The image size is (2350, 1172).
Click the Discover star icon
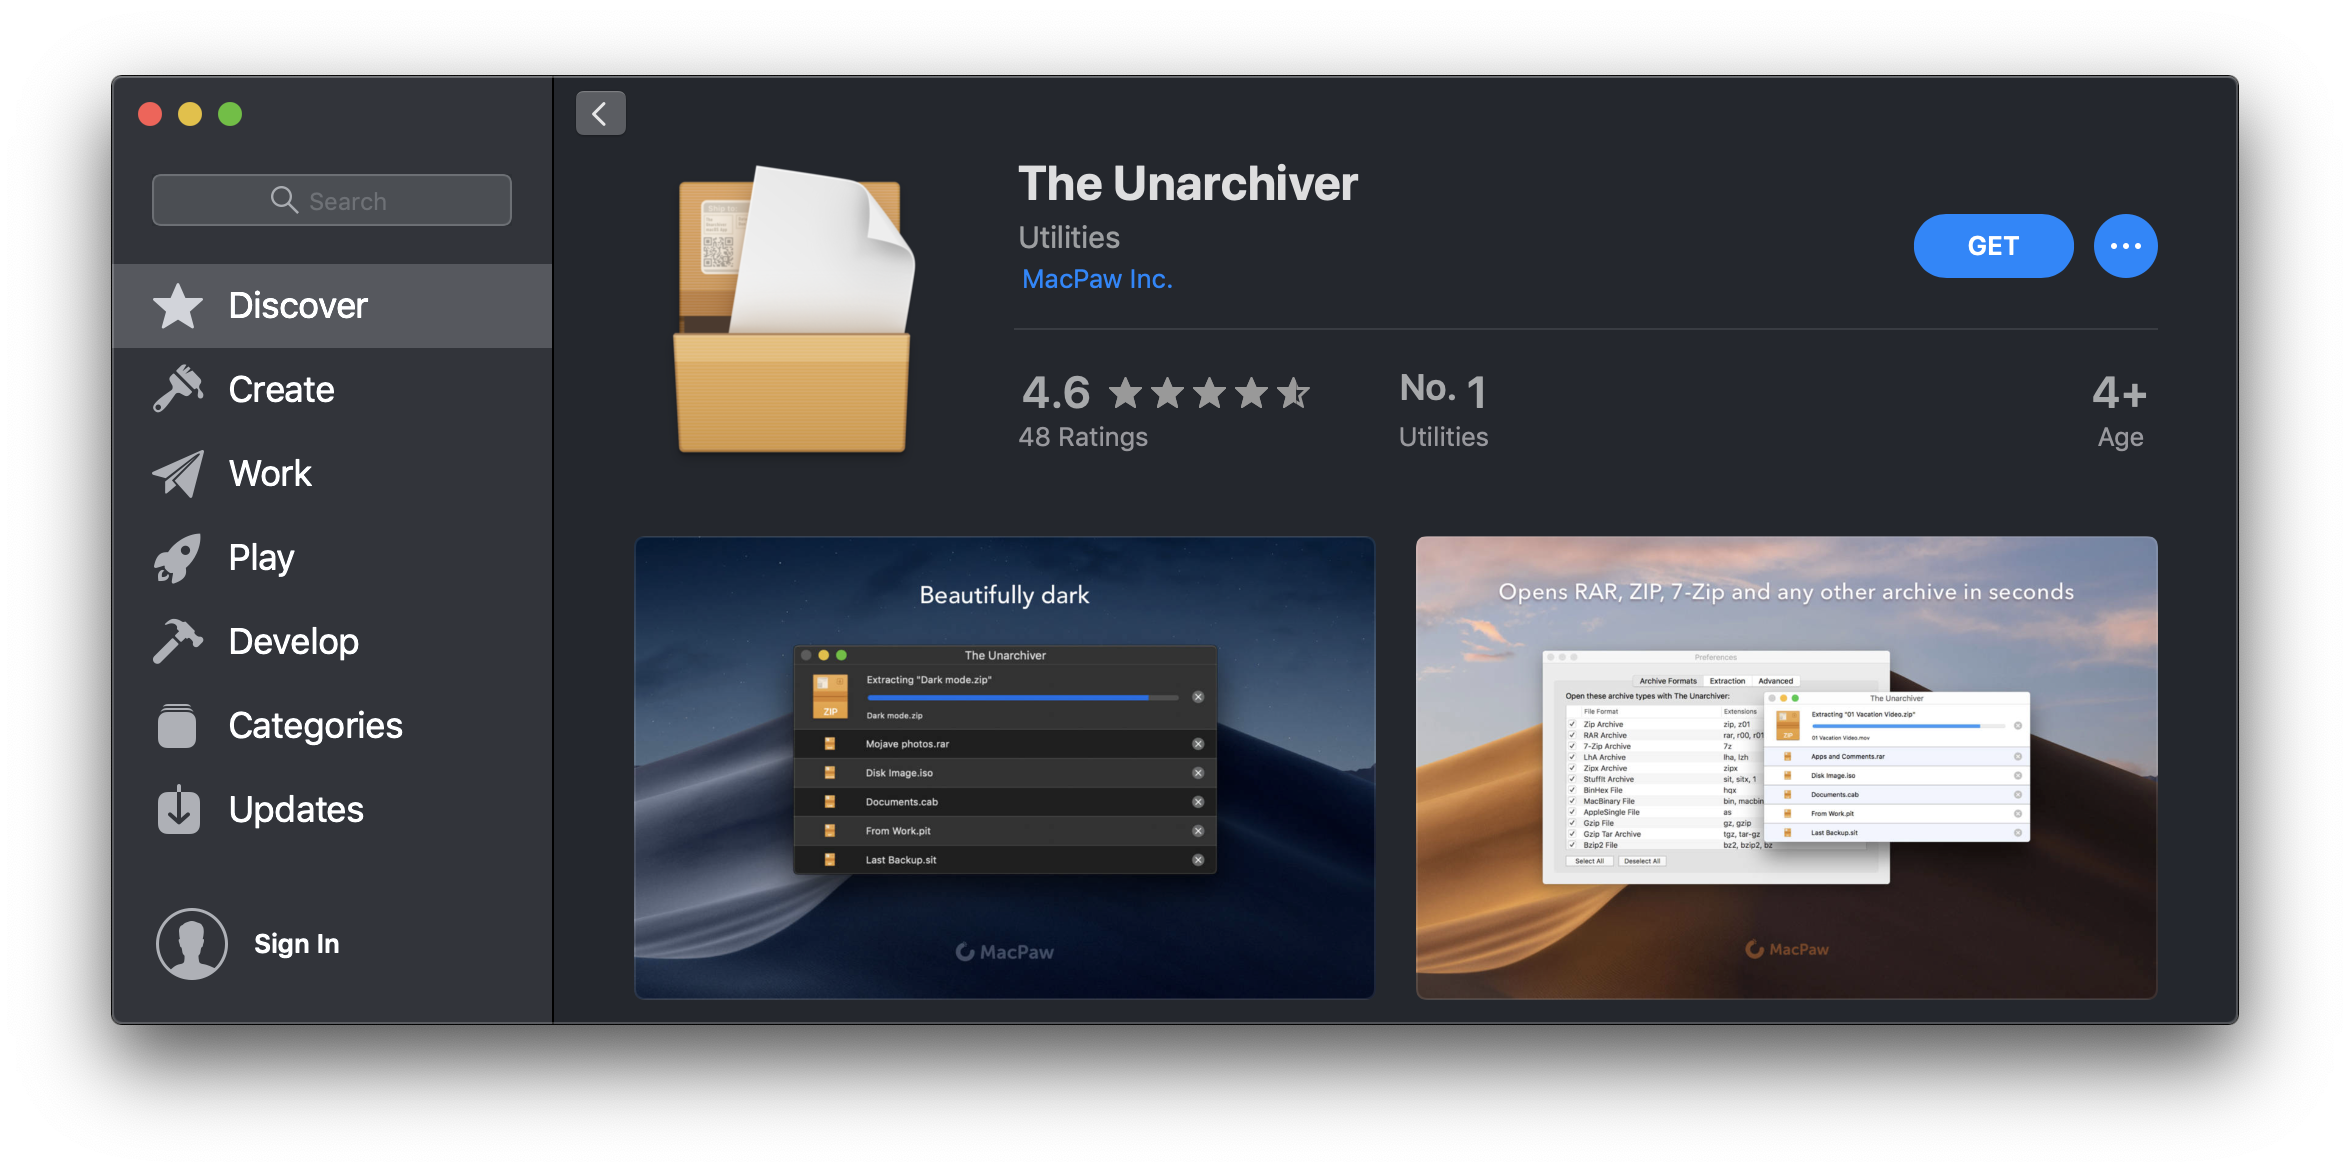coord(178,306)
